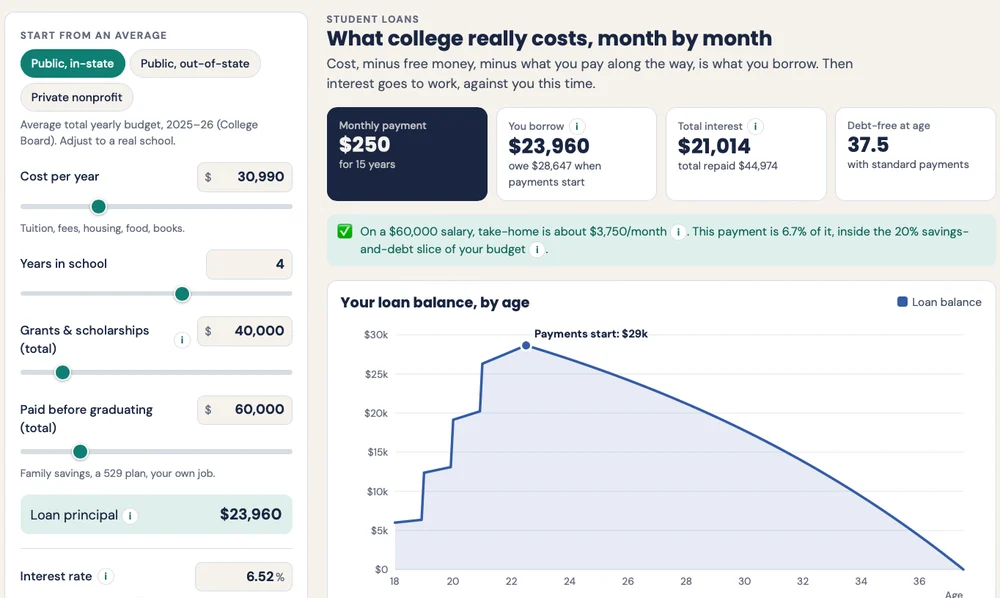Click the 'total repaid $44,974' text
Viewport: 1000px width, 598px height.
[728, 166]
